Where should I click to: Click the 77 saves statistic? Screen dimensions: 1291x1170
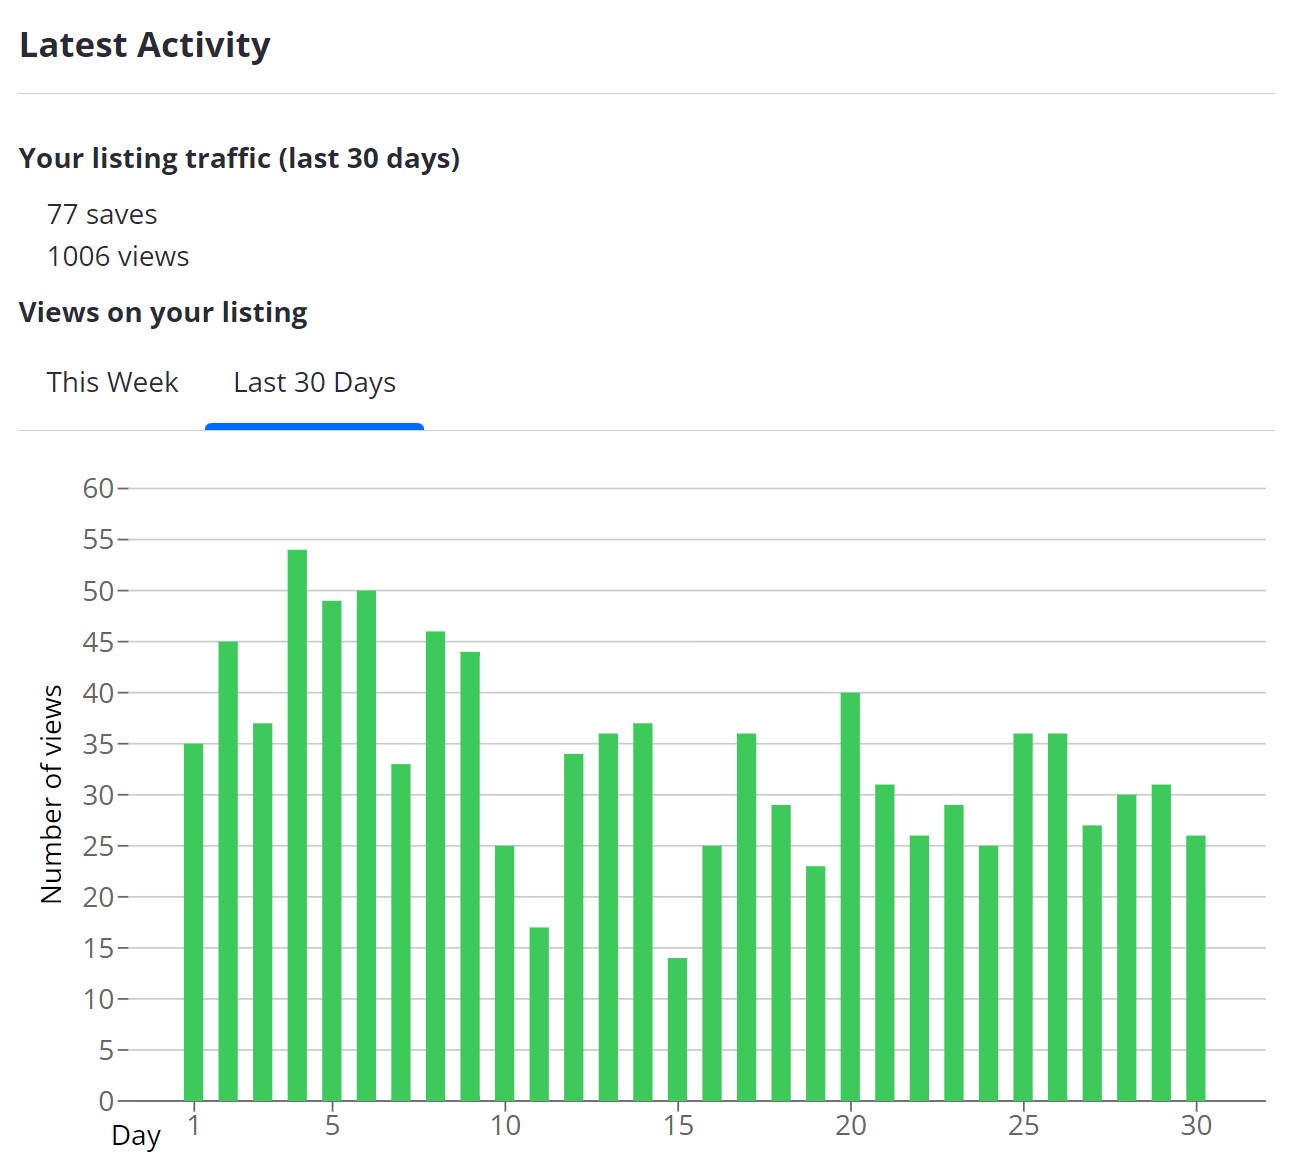point(102,215)
